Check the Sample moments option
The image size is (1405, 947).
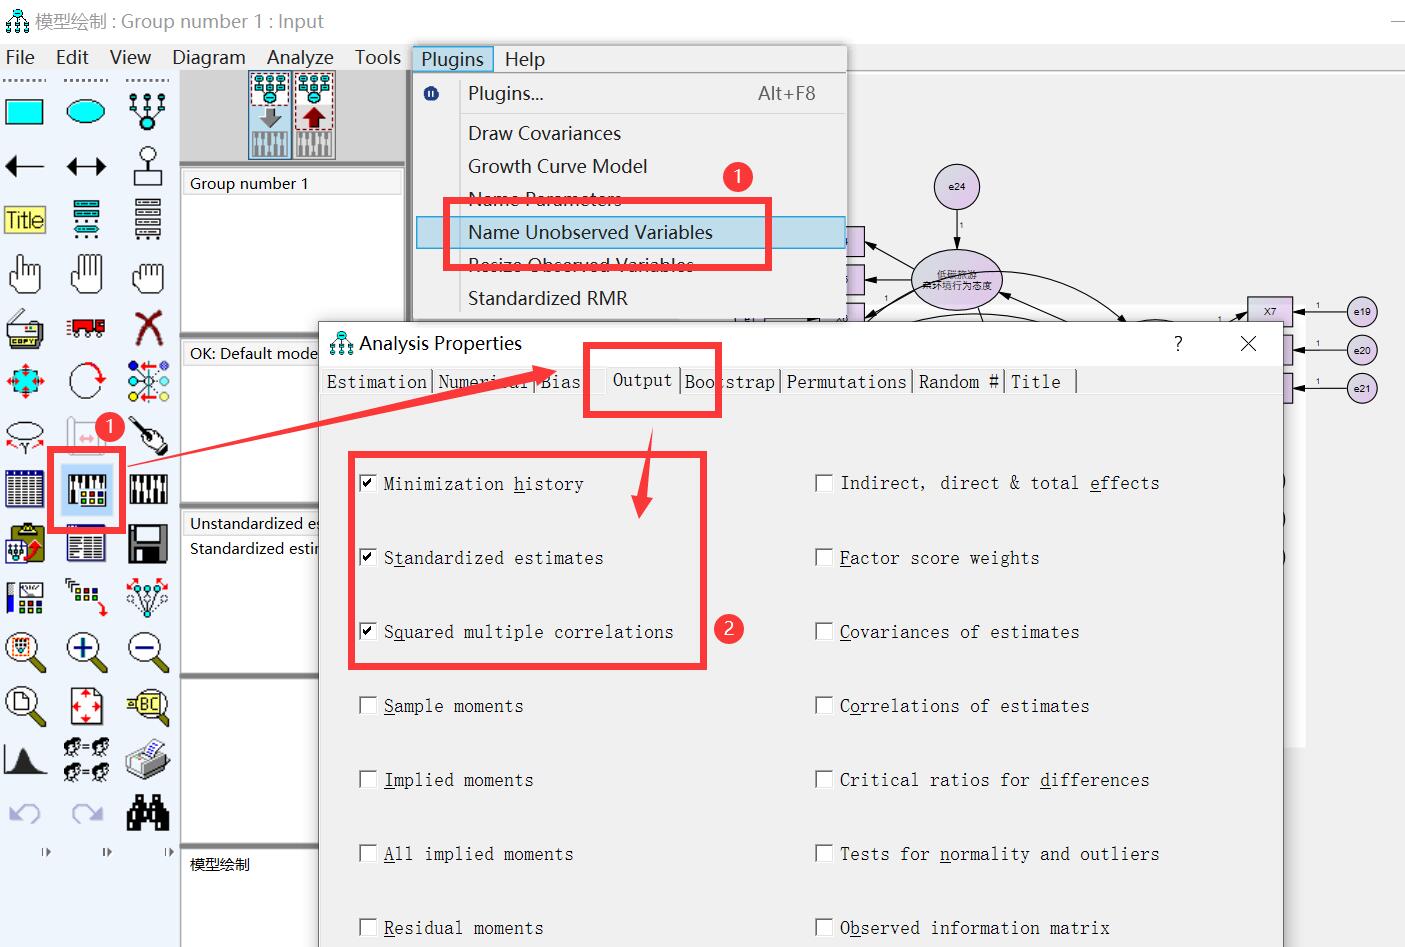[368, 704]
